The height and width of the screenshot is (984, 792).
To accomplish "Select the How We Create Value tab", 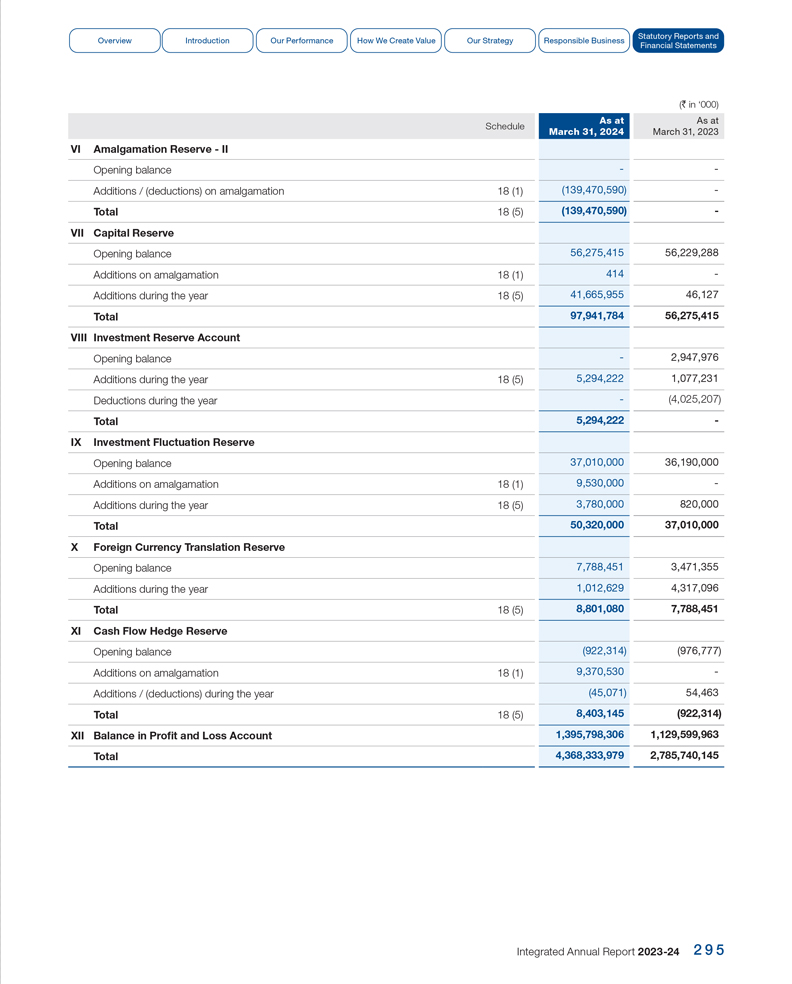I will (396, 41).
